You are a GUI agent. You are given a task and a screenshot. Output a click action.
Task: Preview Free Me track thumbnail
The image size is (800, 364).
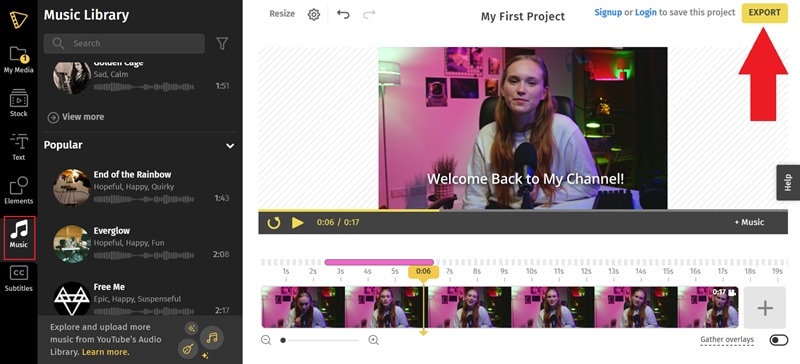pyautogui.click(x=72, y=299)
